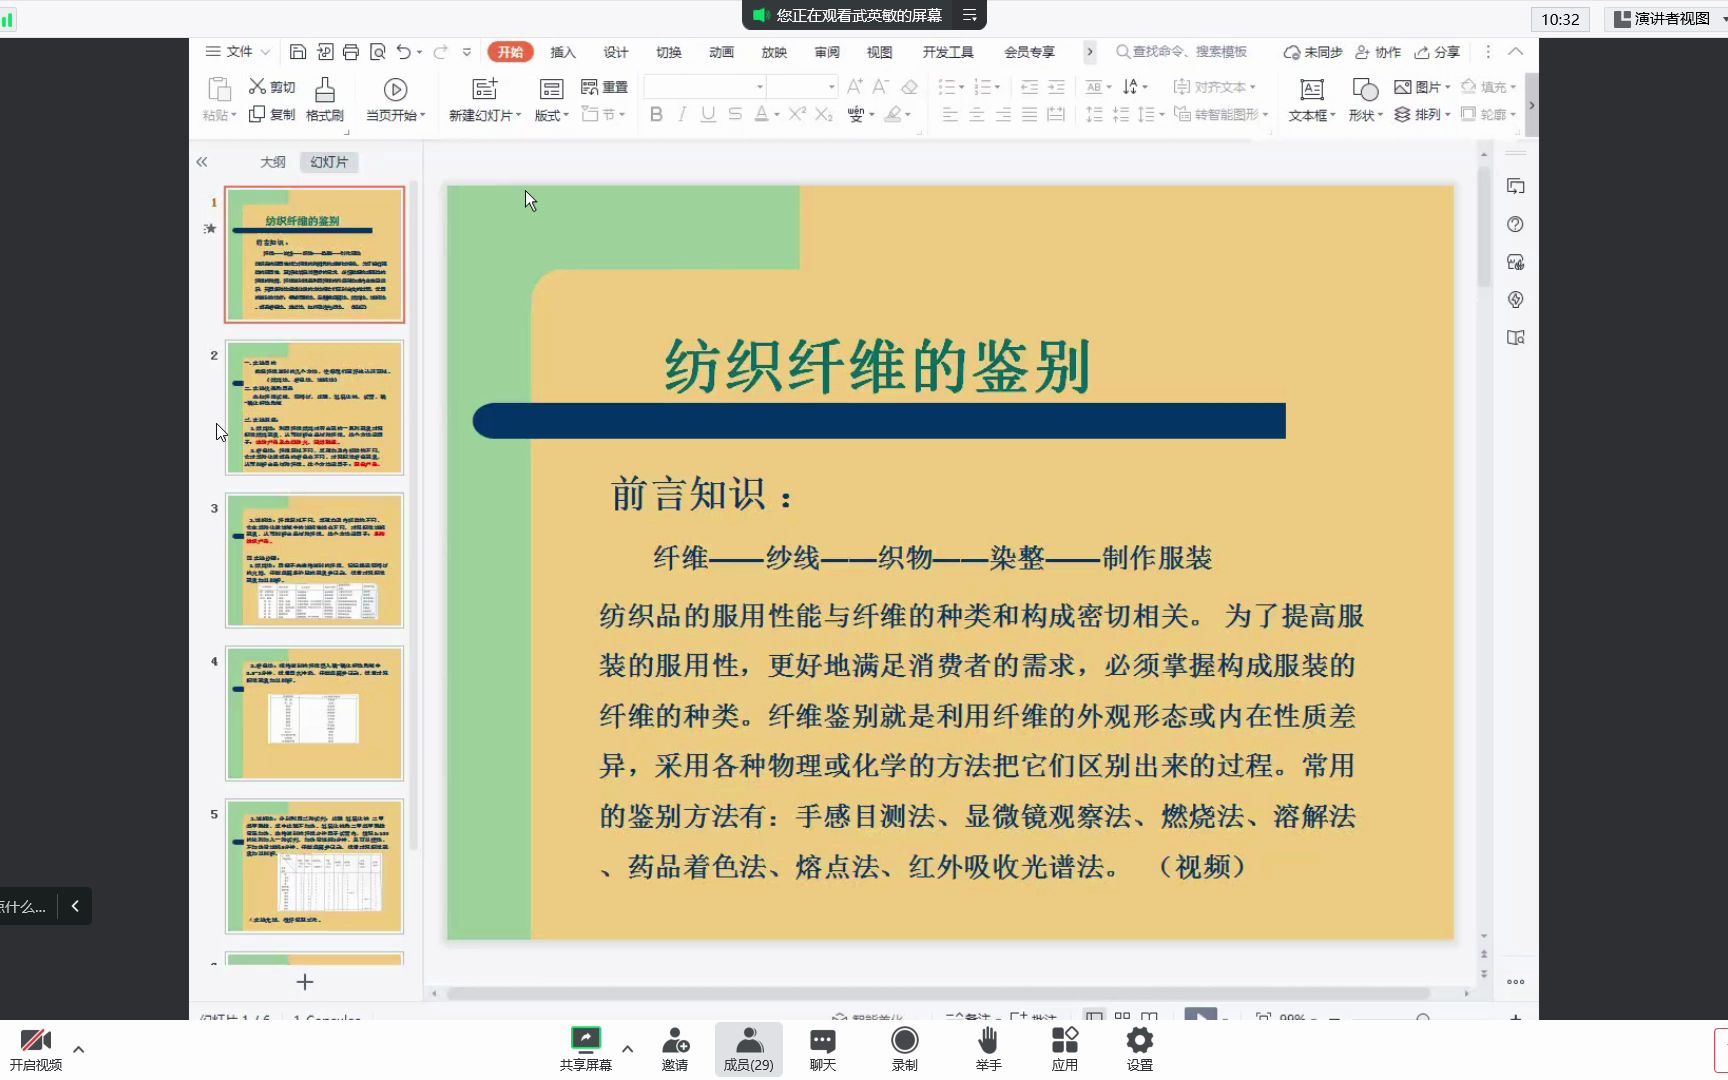Open Print Preview from quick toolbar
Image resolution: width=1728 pixels, height=1080 pixels.
377,52
